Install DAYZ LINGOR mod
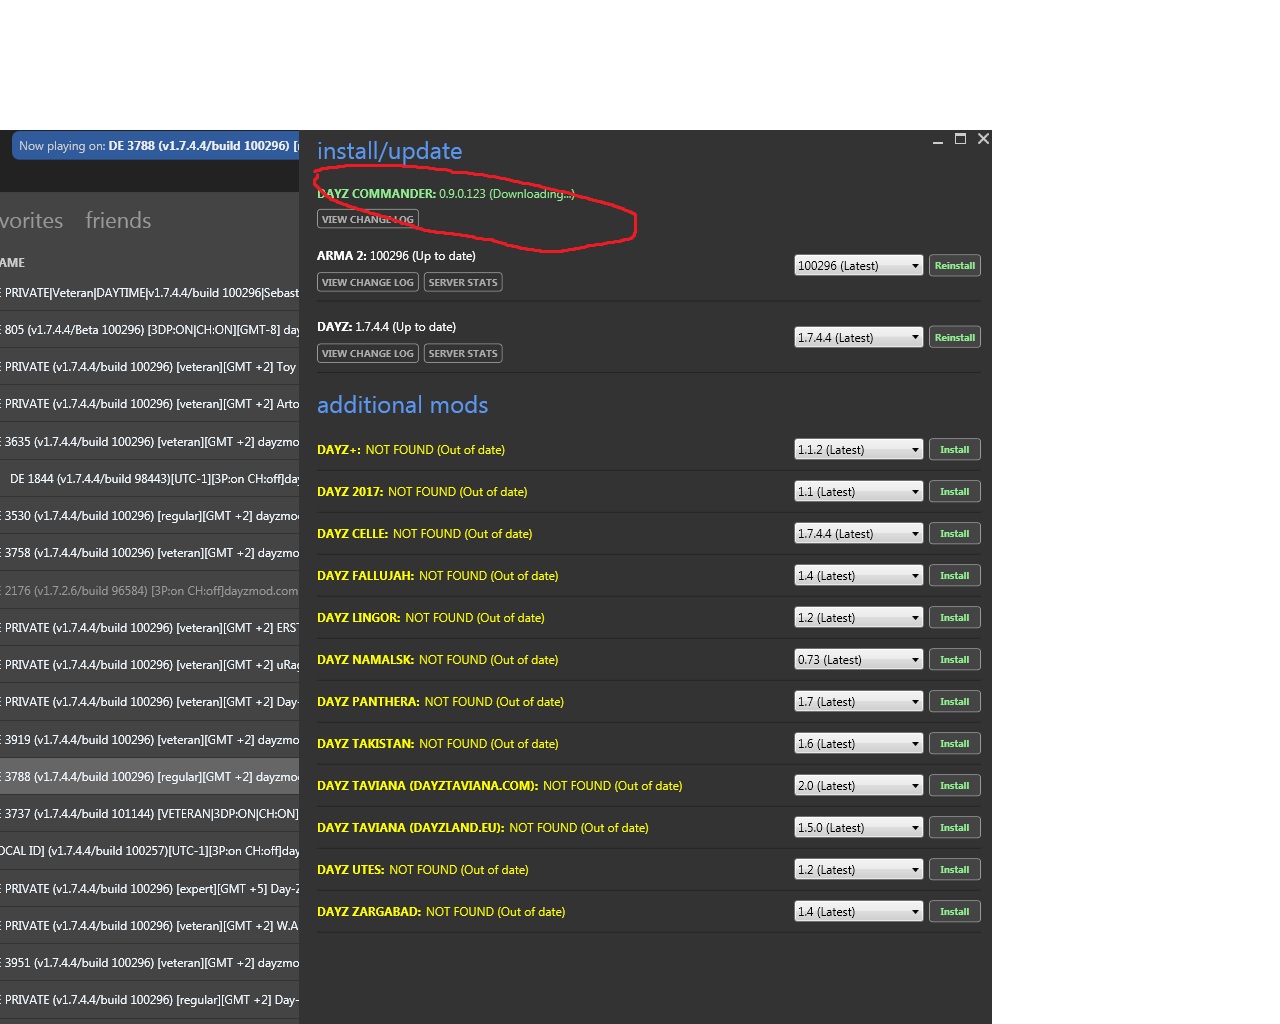The height and width of the screenshot is (1024, 1280). tap(955, 617)
